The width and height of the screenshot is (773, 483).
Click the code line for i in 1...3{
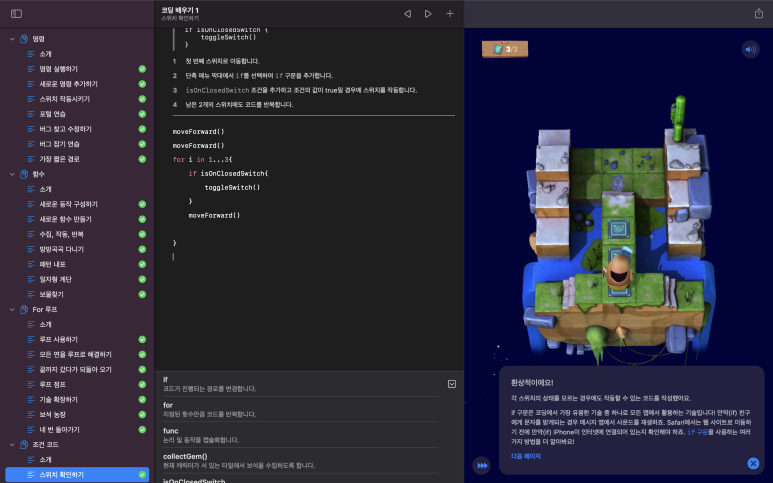(202, 160)
